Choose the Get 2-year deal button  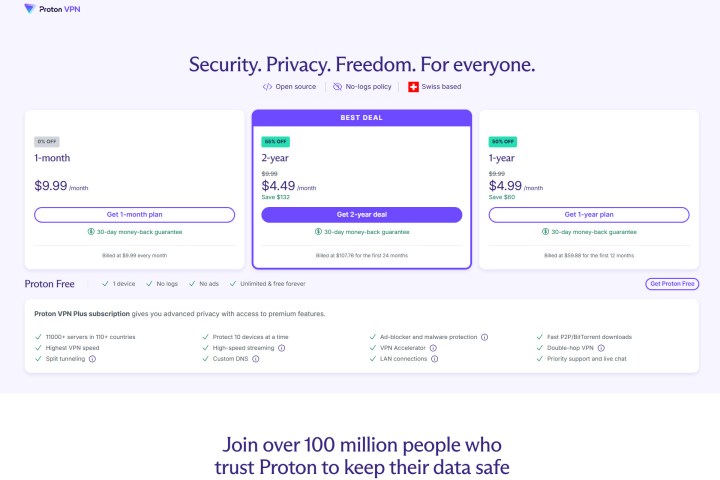point(361,215)
